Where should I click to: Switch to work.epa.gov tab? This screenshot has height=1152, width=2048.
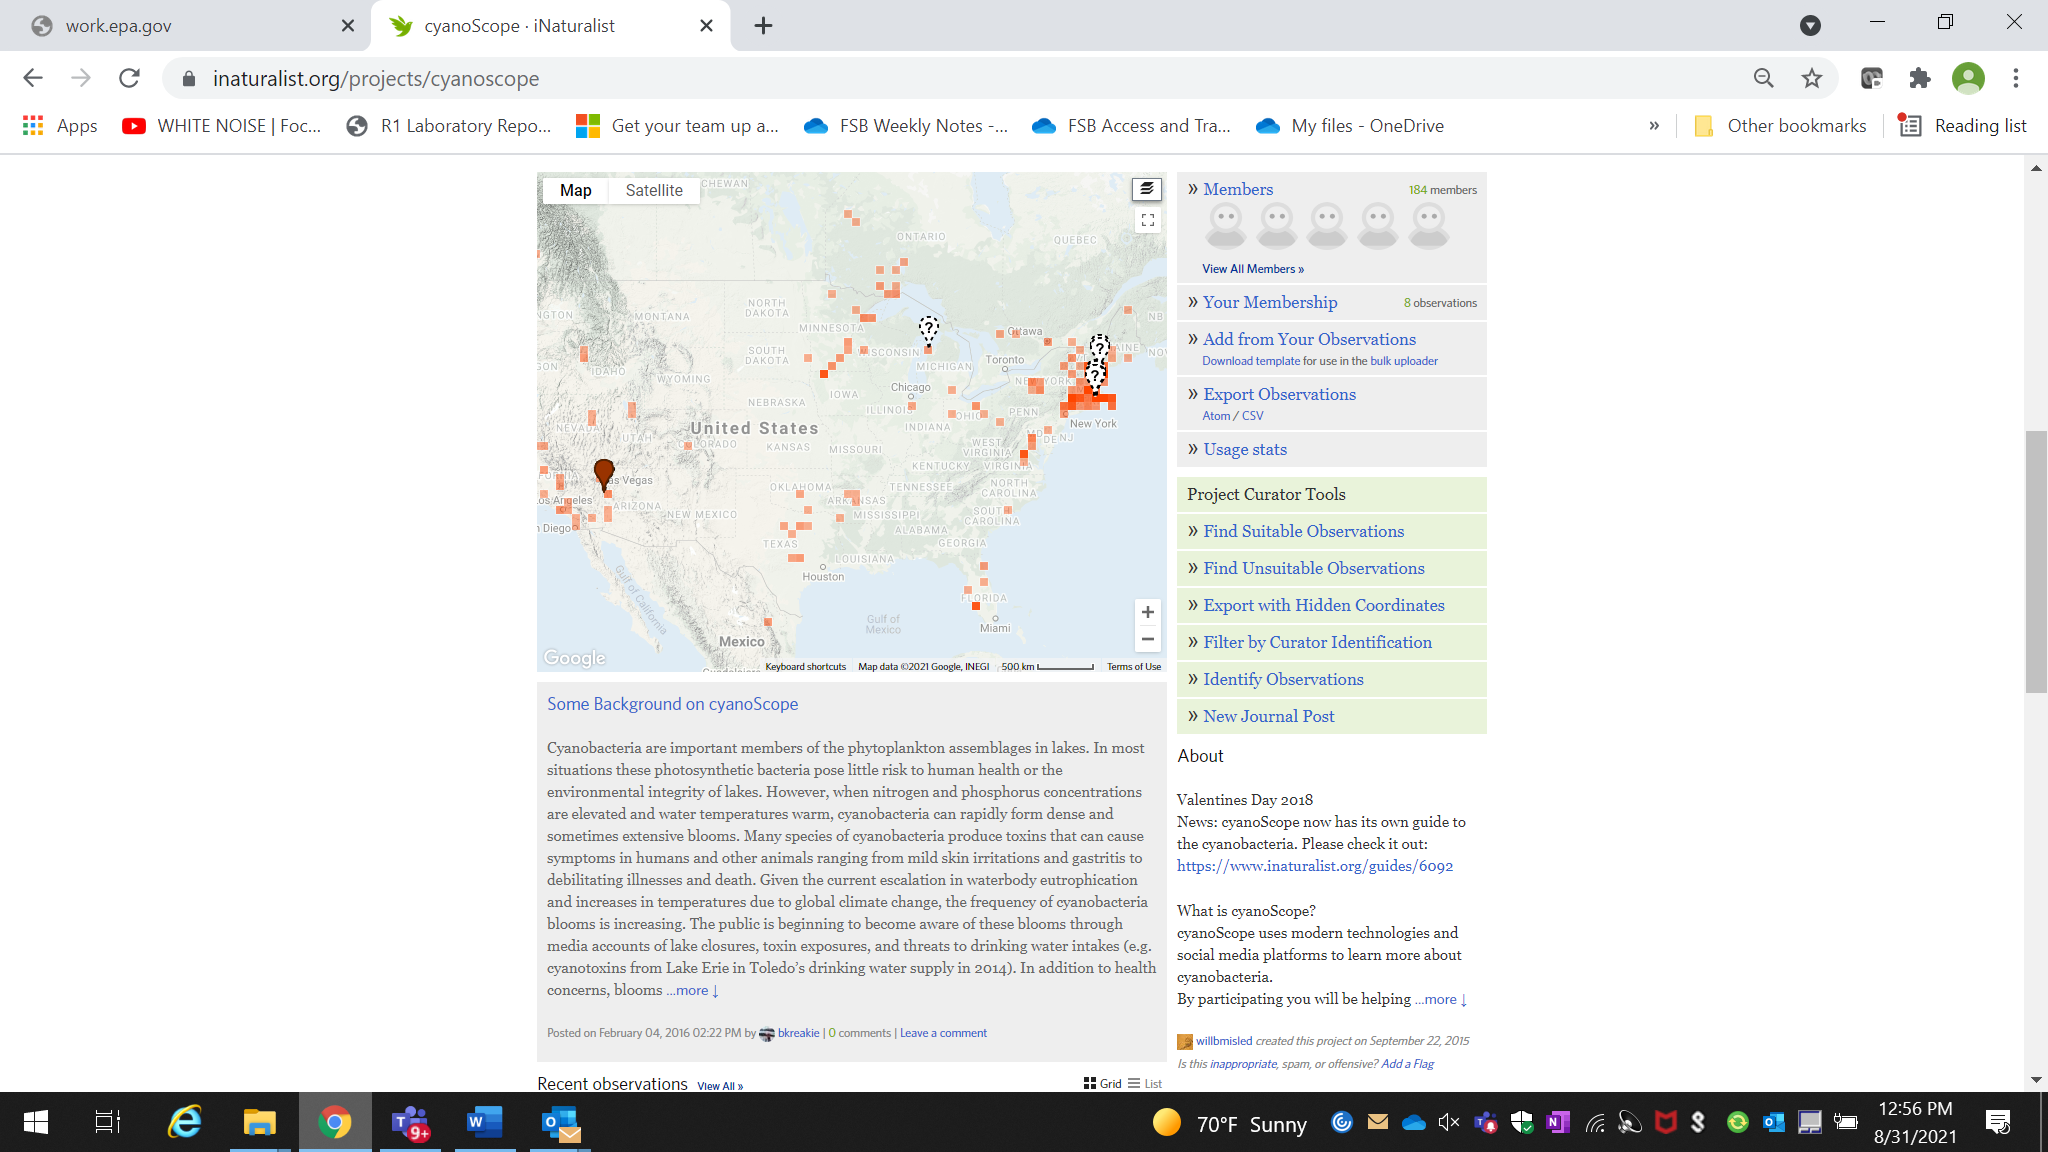185,26
